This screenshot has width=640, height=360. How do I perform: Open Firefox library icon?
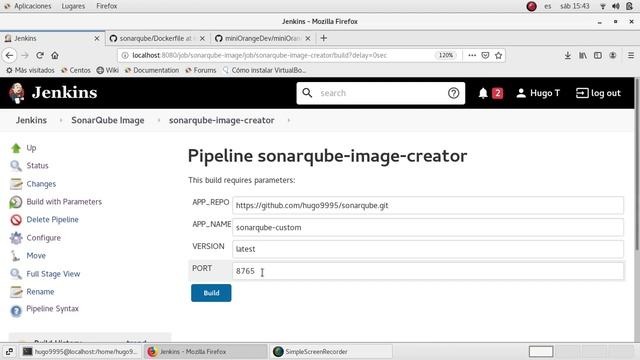point(583,55)
